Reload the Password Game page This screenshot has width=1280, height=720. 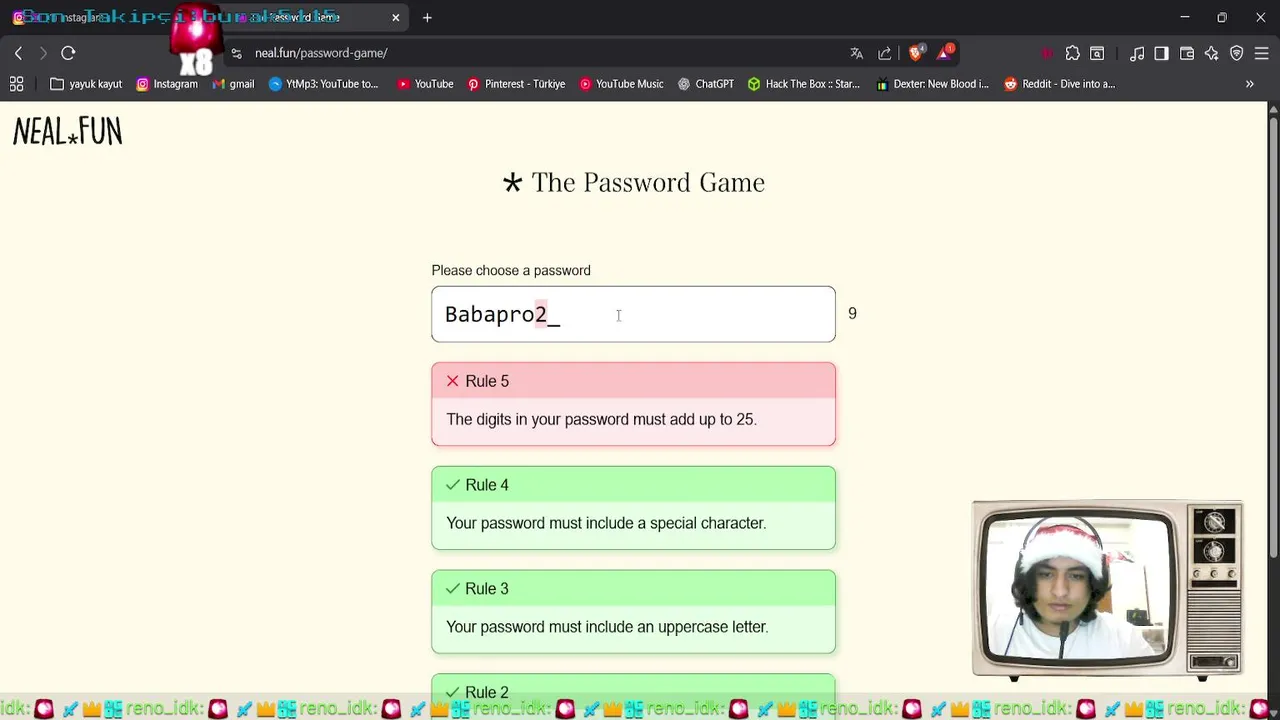click(68, 53)
